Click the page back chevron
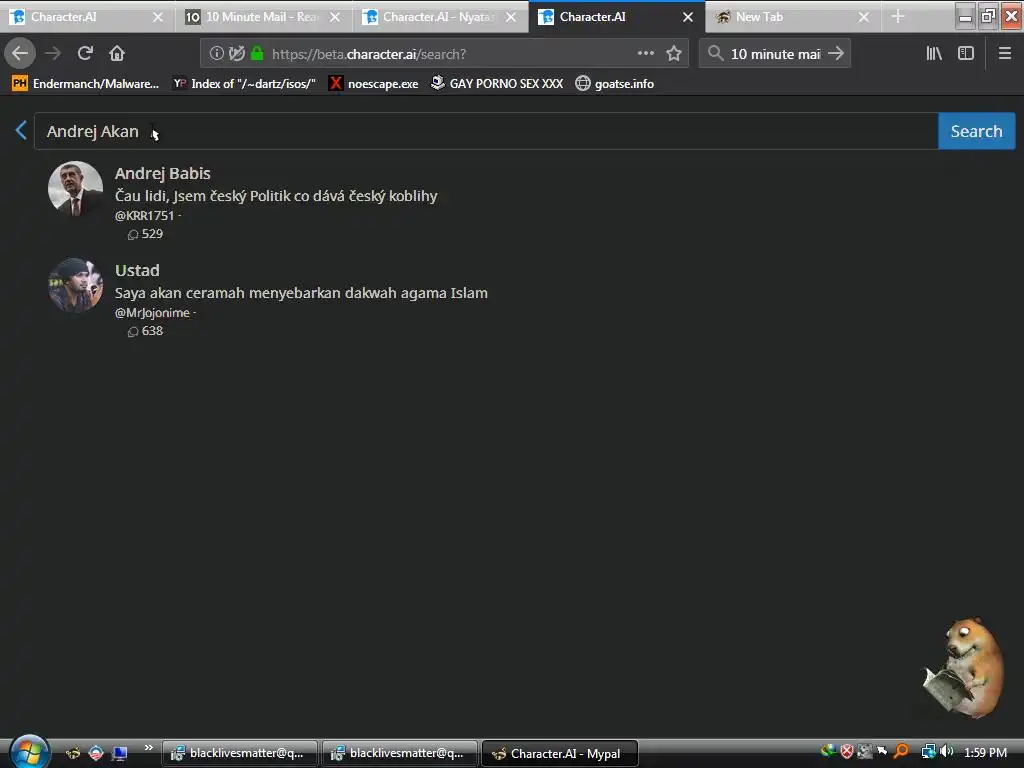 (x=21, y=130)
